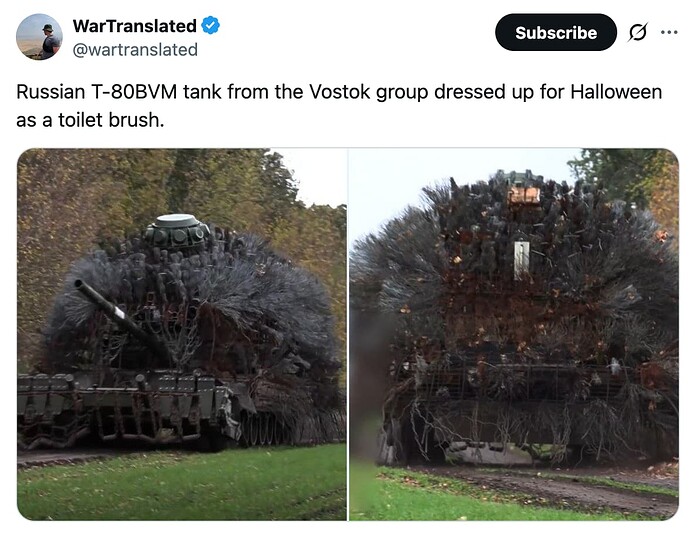This screenshot has height=536, width=690.
Task: Open the right rear-view tank photo
Action: point(514,334)
